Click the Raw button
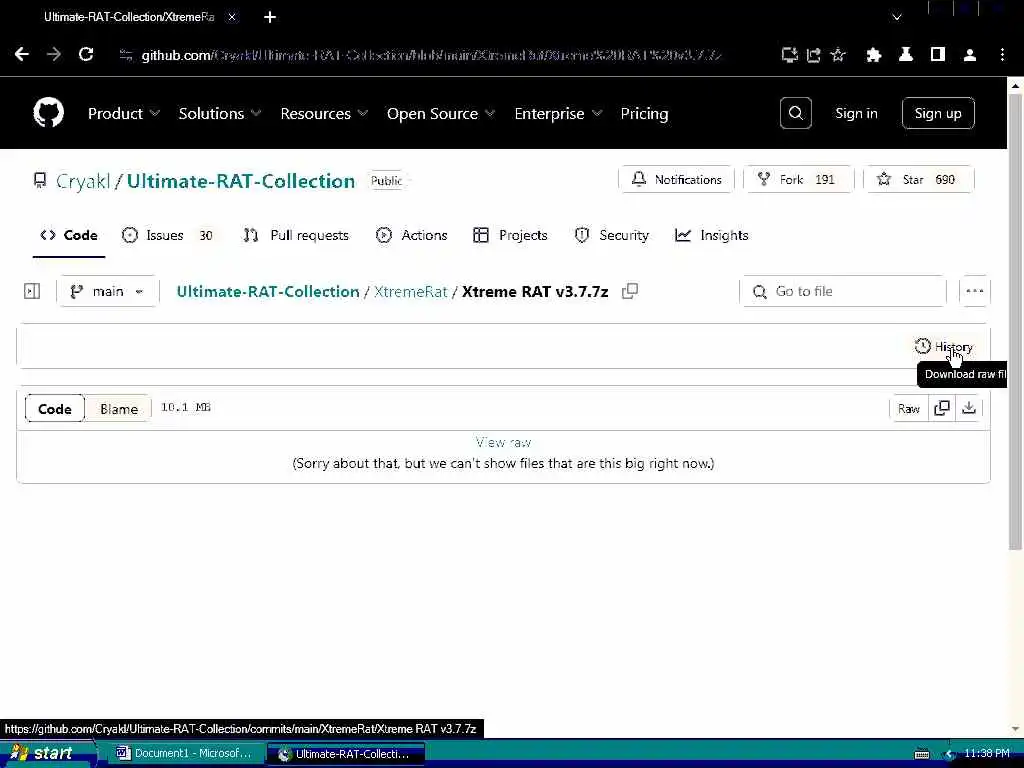Screen dimensions: 1024x768 point(908,409)
